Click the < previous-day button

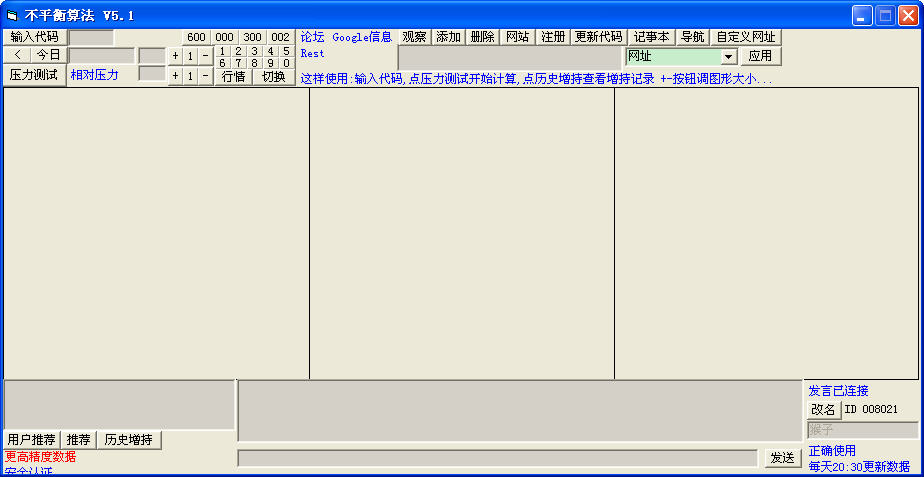18,55
